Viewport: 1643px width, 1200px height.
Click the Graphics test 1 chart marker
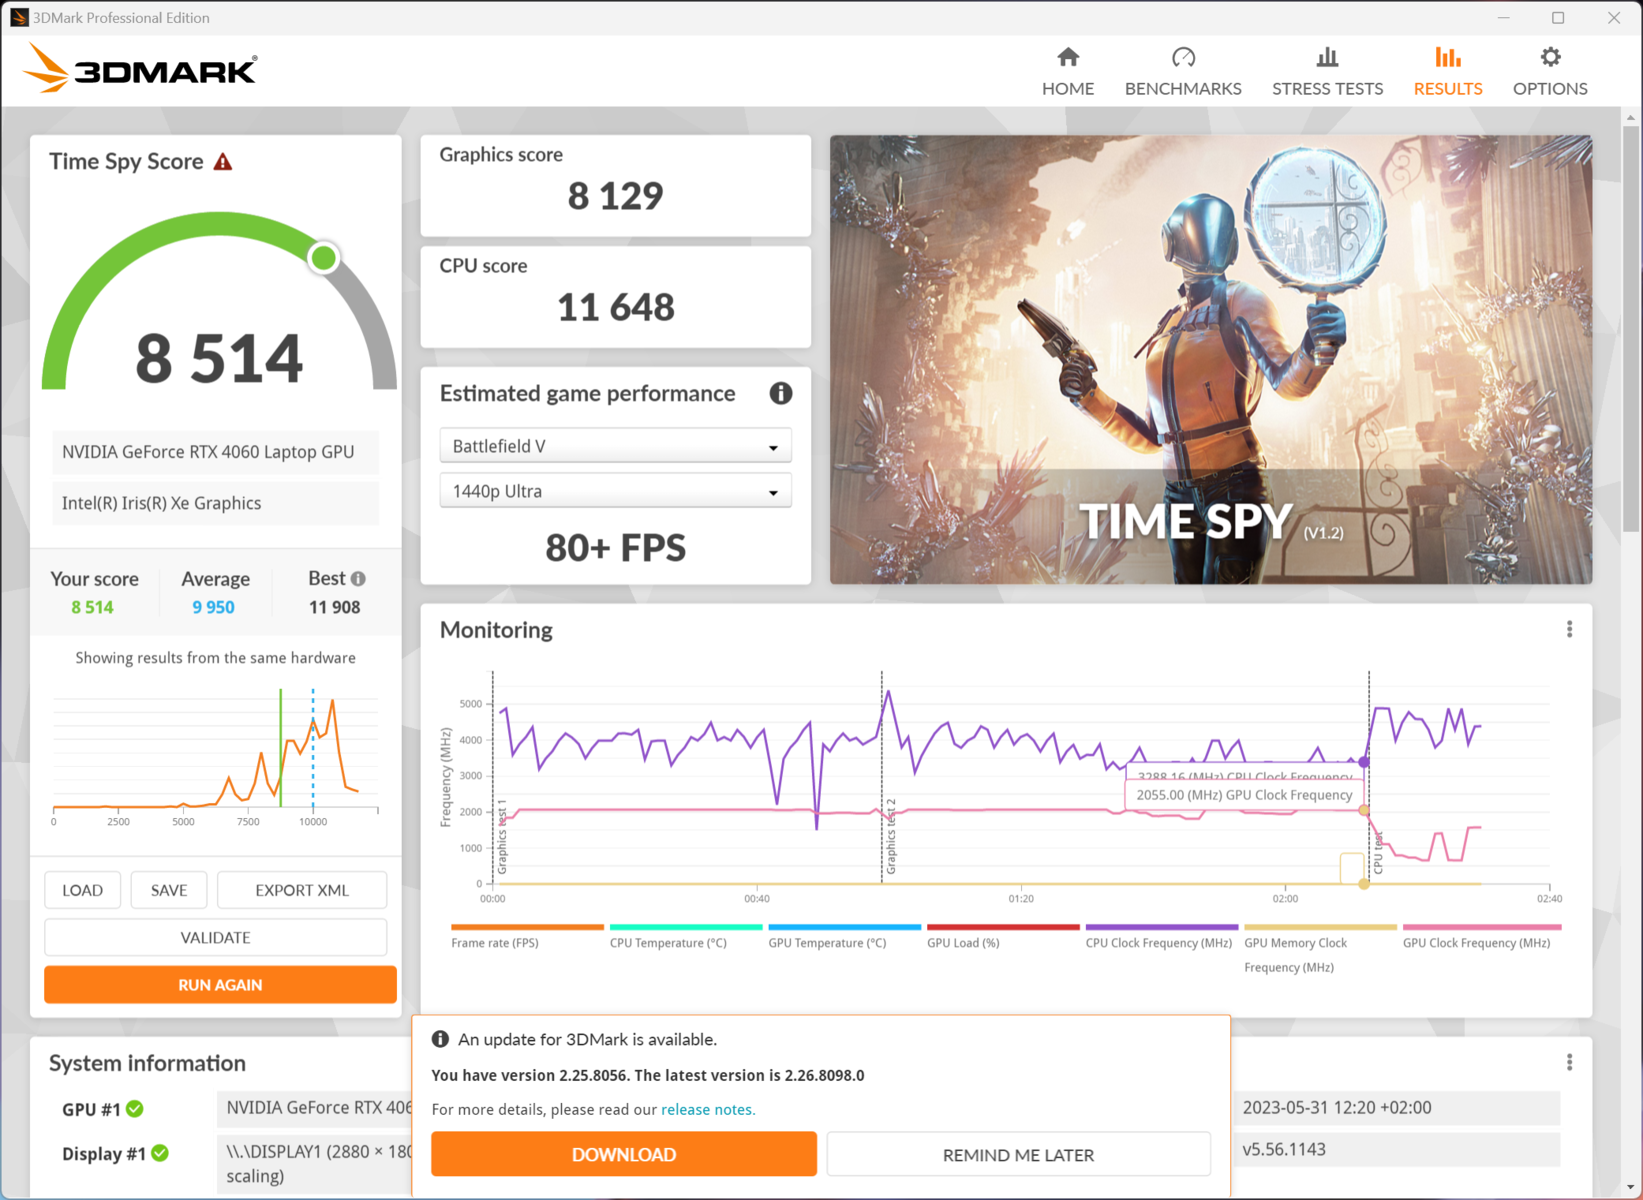click(502, 836)
